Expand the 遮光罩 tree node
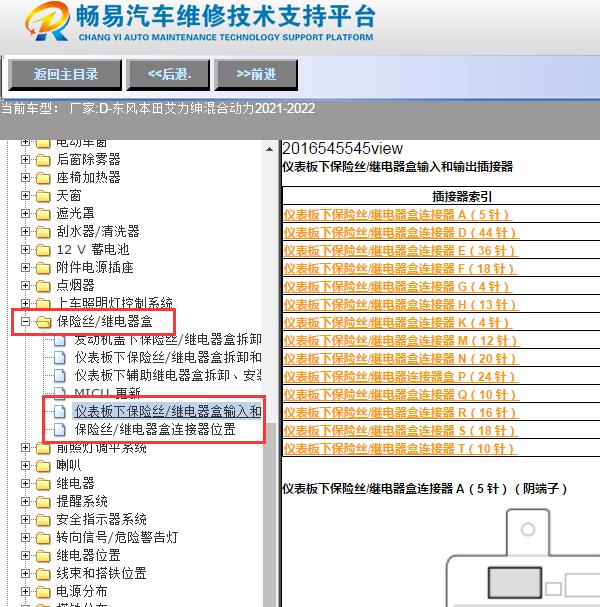The image size is (600, 607). click(x=25, y=213)
